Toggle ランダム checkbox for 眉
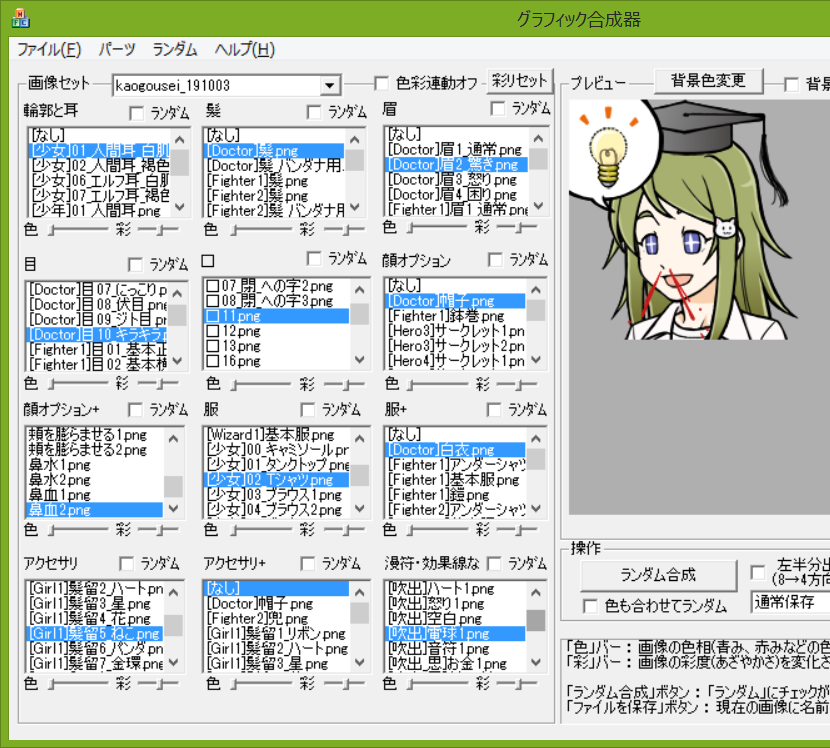The width and height of the screenshot is (830, 748). click(x=498, y=109)
